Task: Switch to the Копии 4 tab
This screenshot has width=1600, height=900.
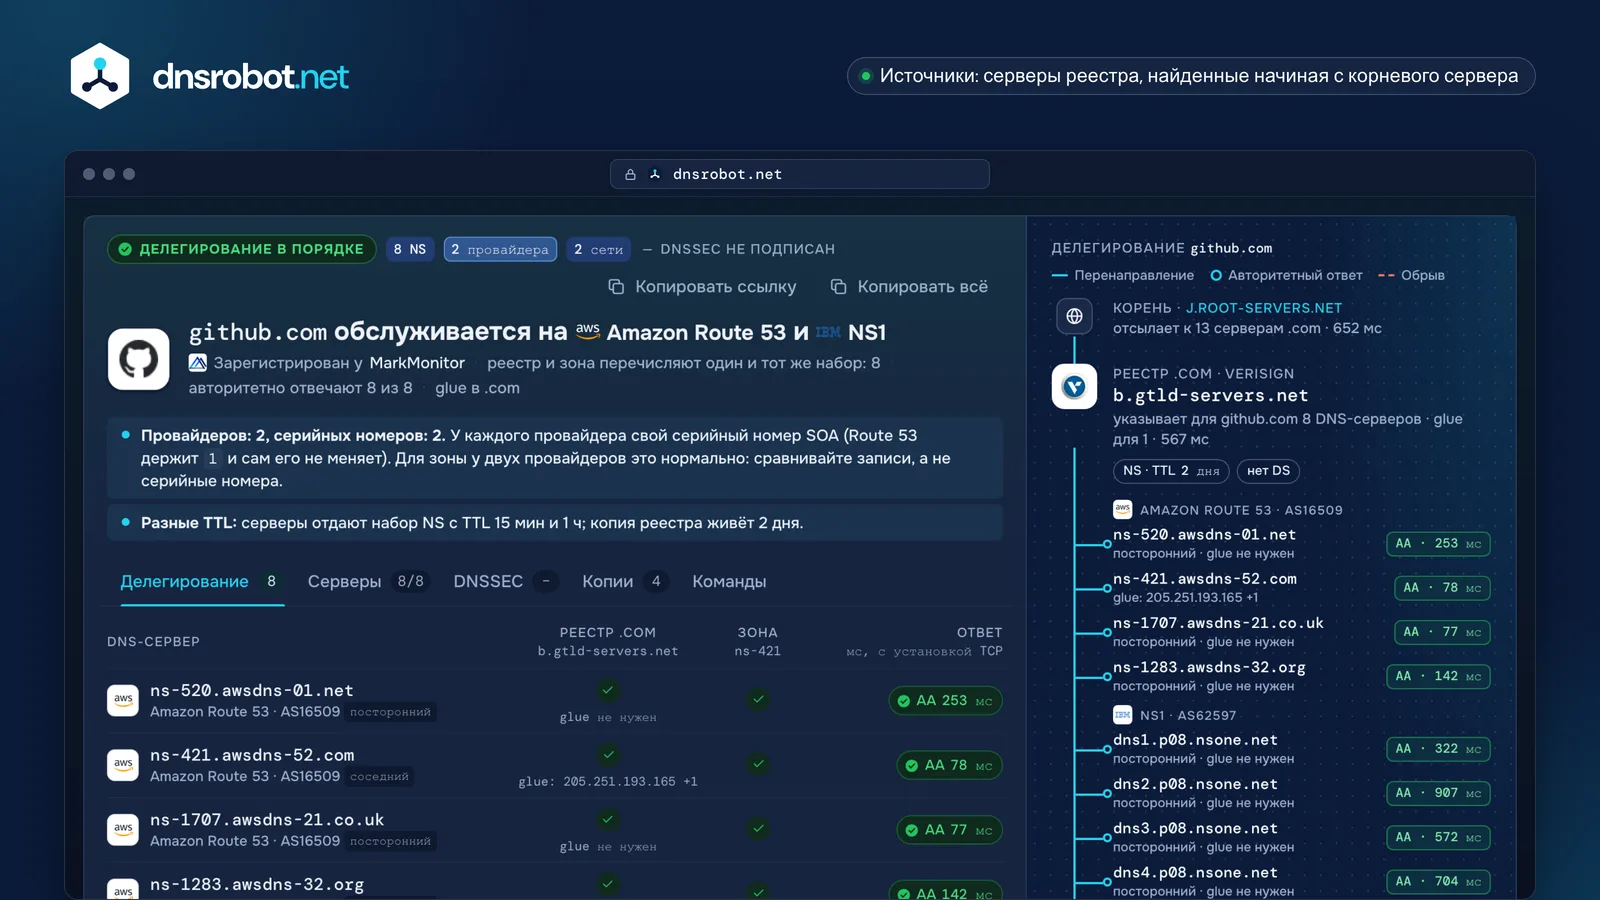Action: 626,582
